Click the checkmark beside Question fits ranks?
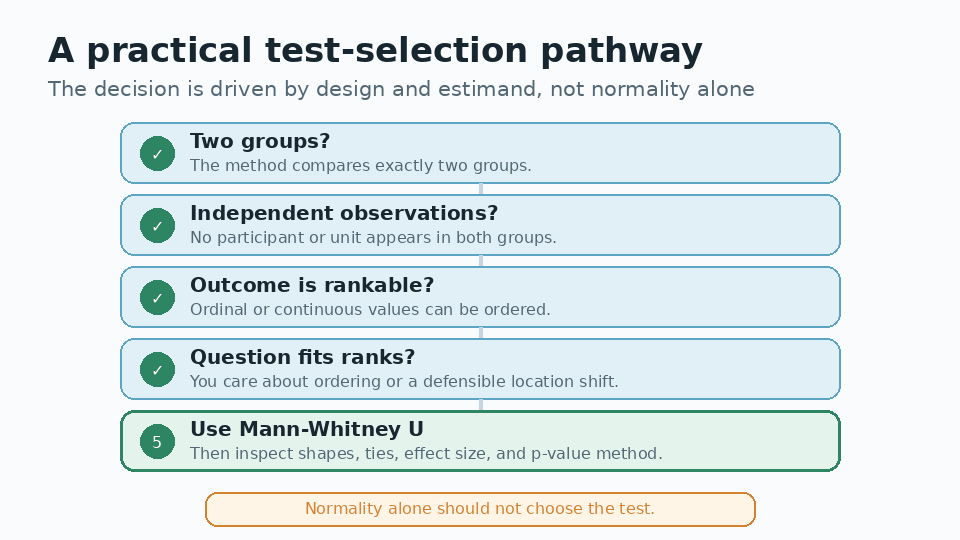 click(x=157, y=370)
